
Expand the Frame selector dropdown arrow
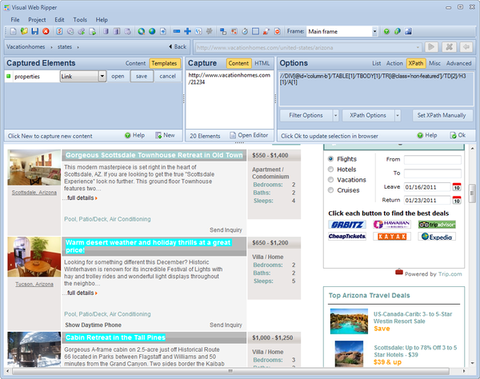pos(375,32)
